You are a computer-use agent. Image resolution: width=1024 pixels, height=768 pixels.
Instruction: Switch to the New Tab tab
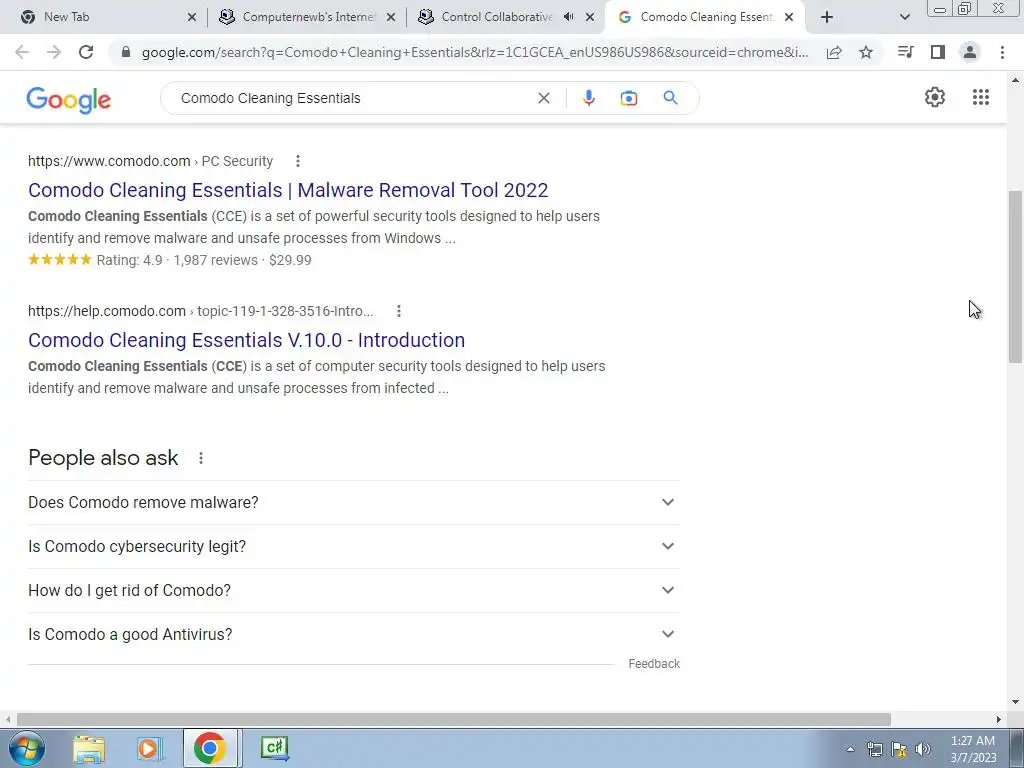tap(108, 17)
